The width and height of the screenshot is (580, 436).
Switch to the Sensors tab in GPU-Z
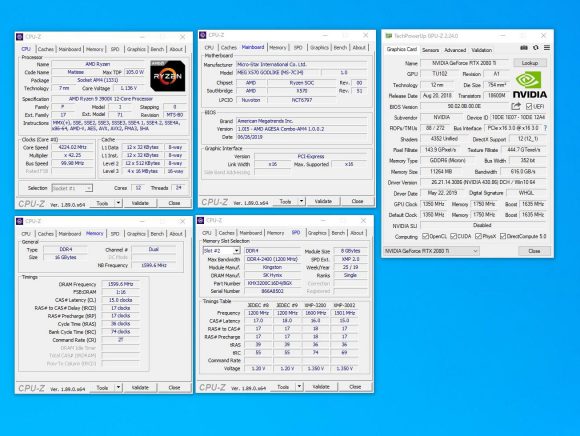click(x=431, y=50)
